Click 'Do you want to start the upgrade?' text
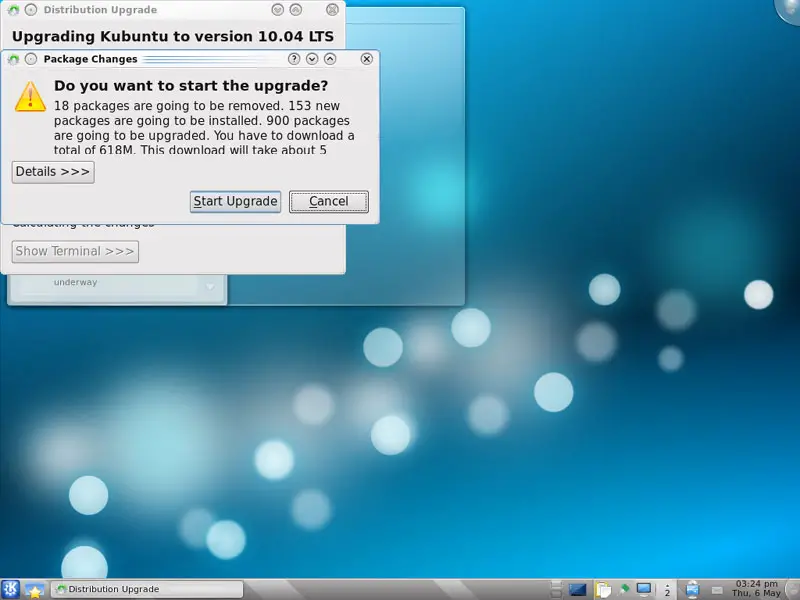Image resolution: width=800 pixels, height=600 pixels. (191, 86)
